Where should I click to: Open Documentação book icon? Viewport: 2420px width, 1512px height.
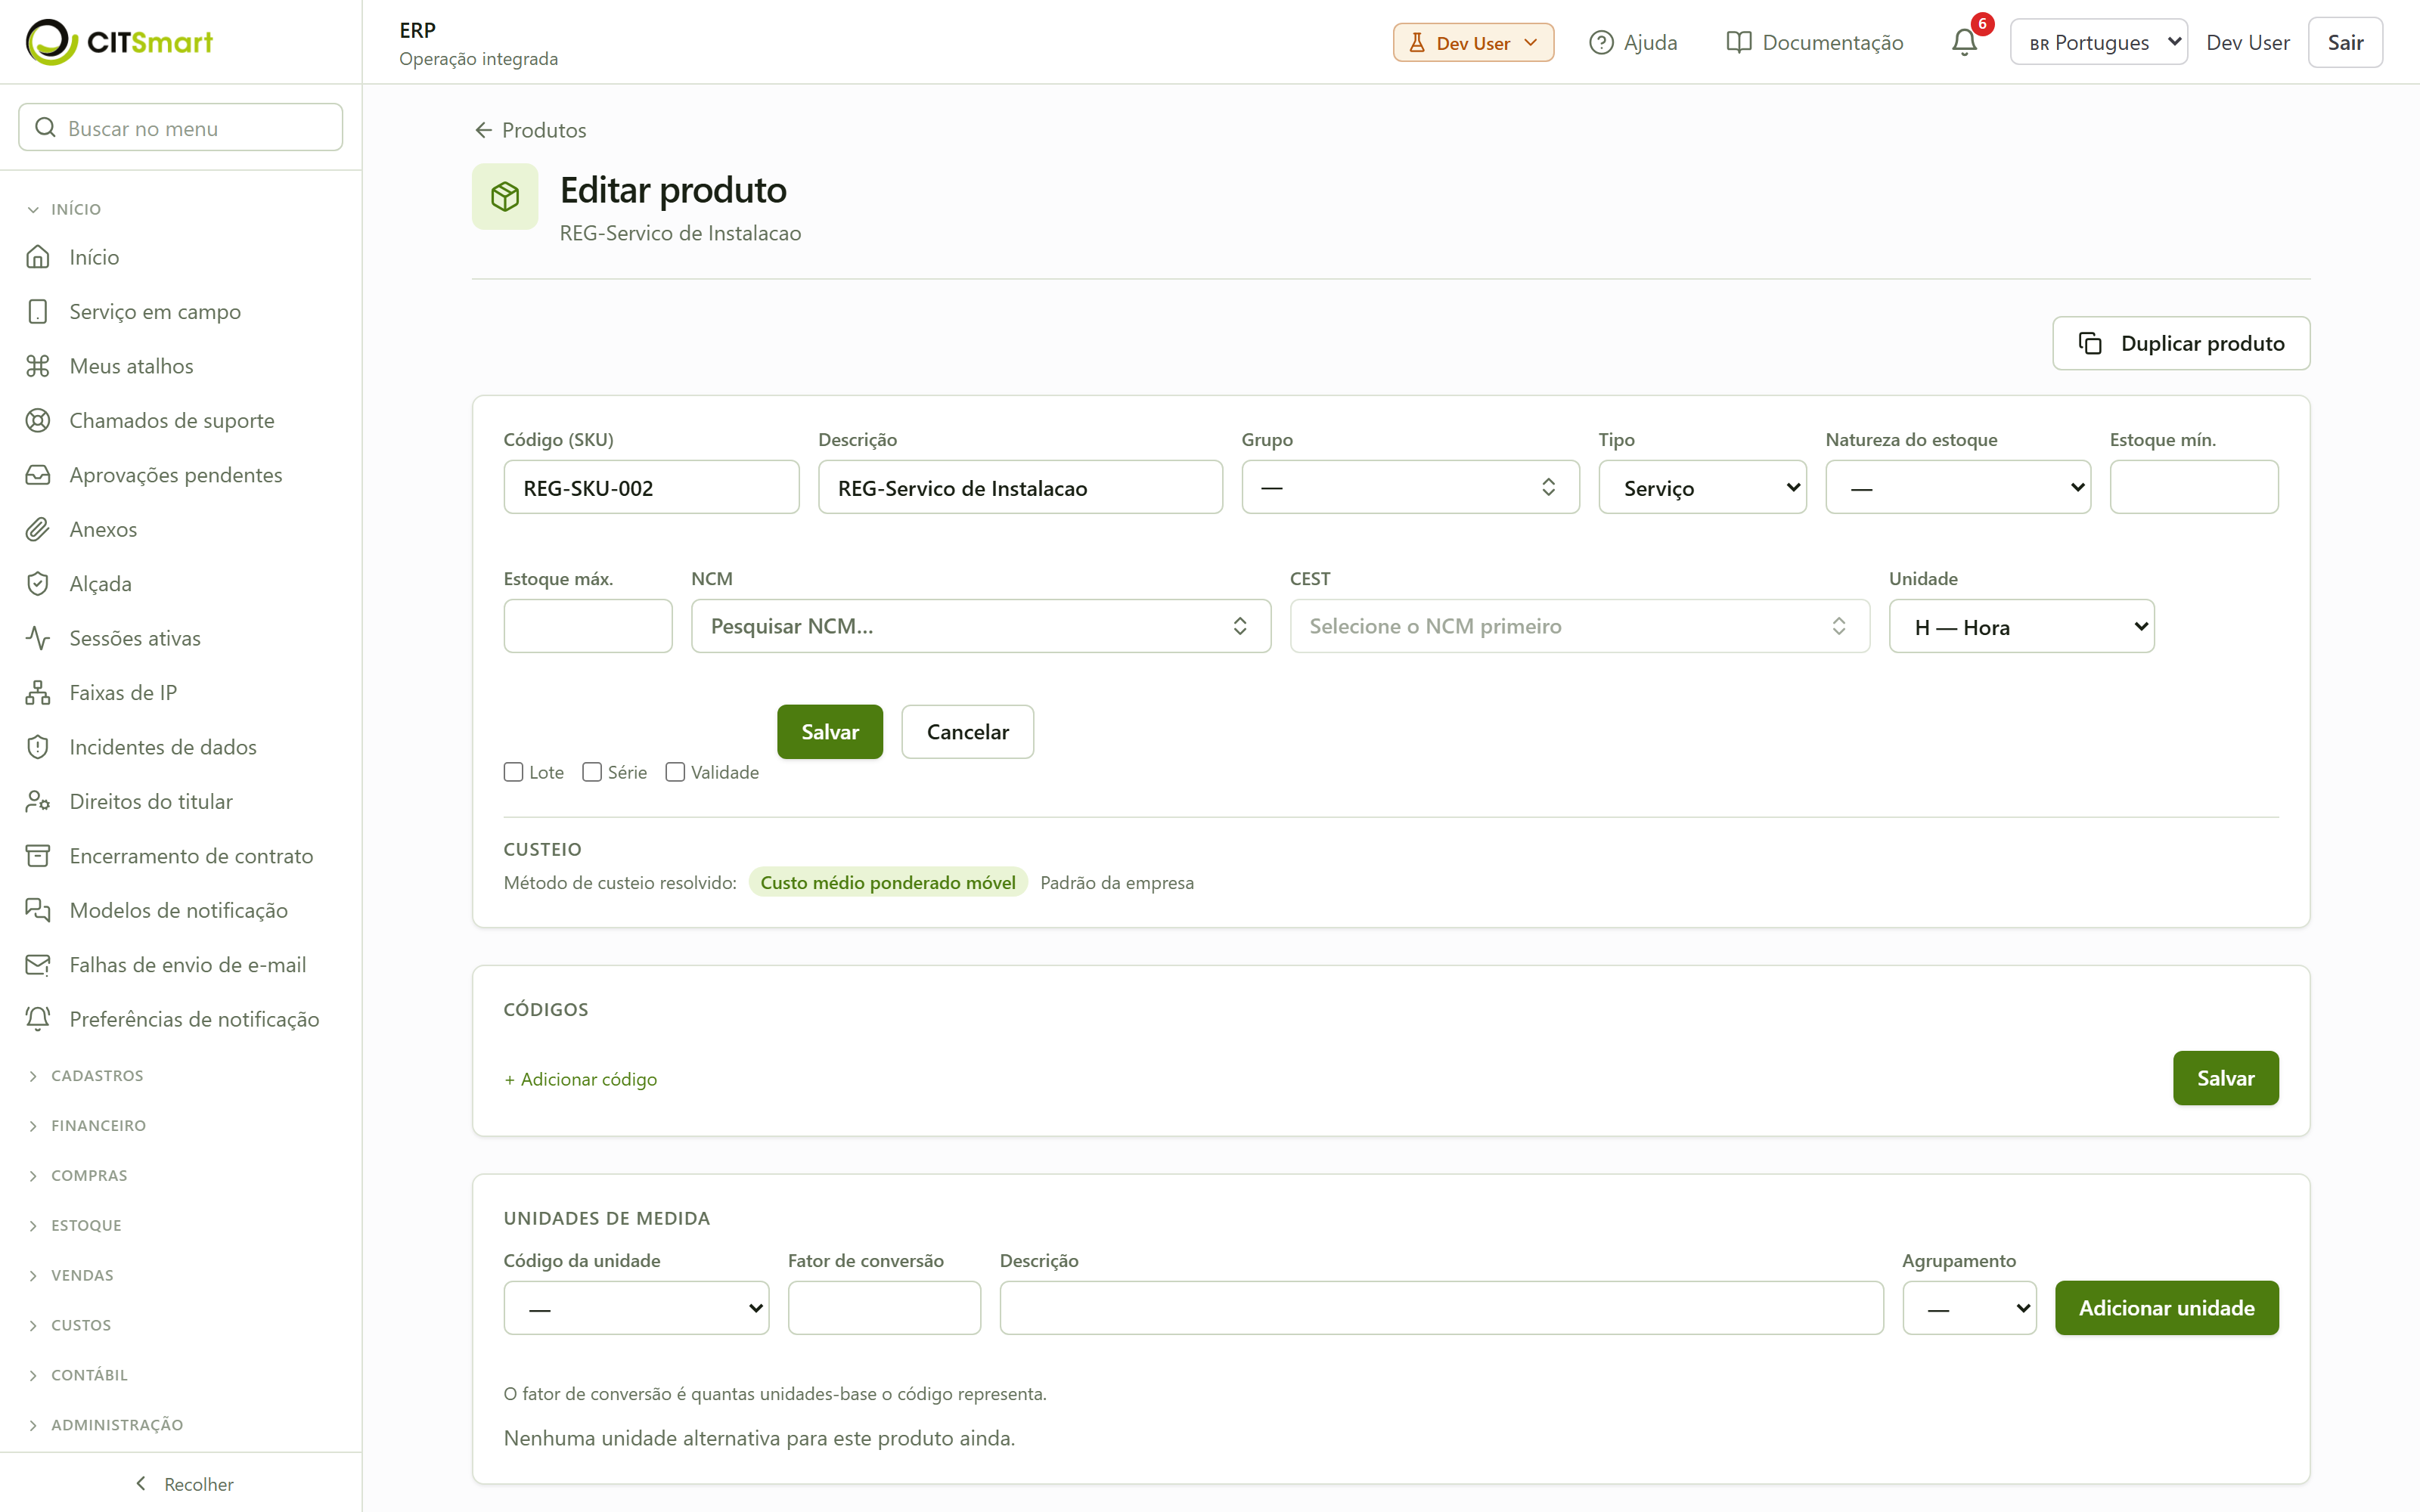[x=1739, y=42]
